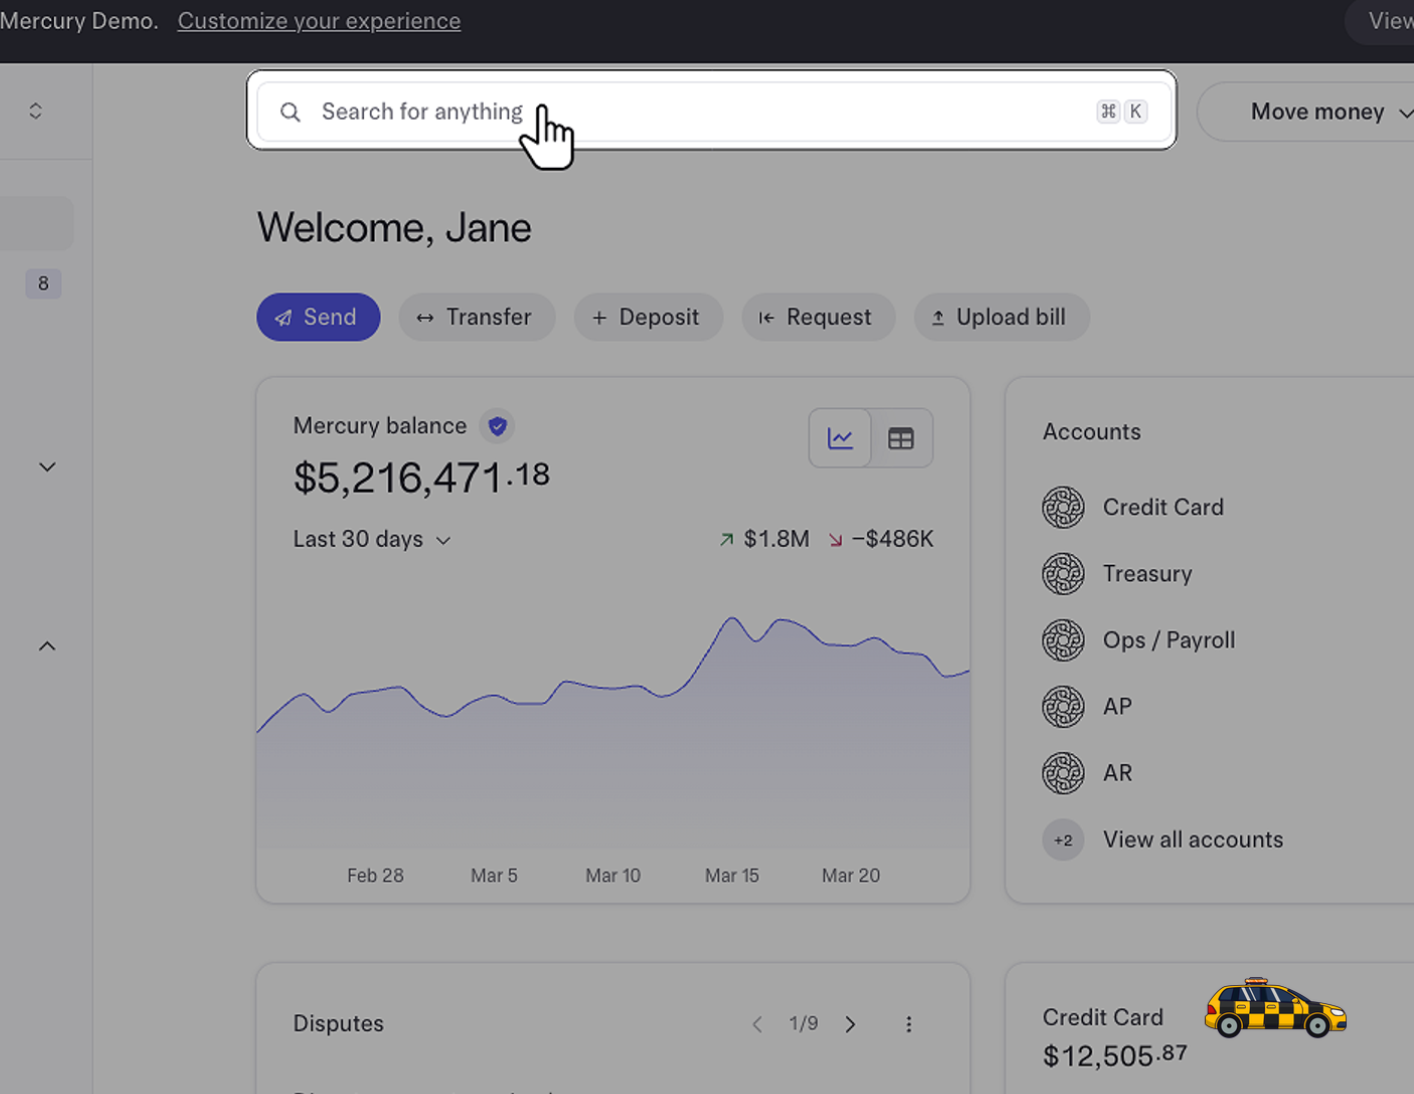Open the View all accounts link
The image size is (1414, 1094).
pyautogui.click(x=1192, y=839)
